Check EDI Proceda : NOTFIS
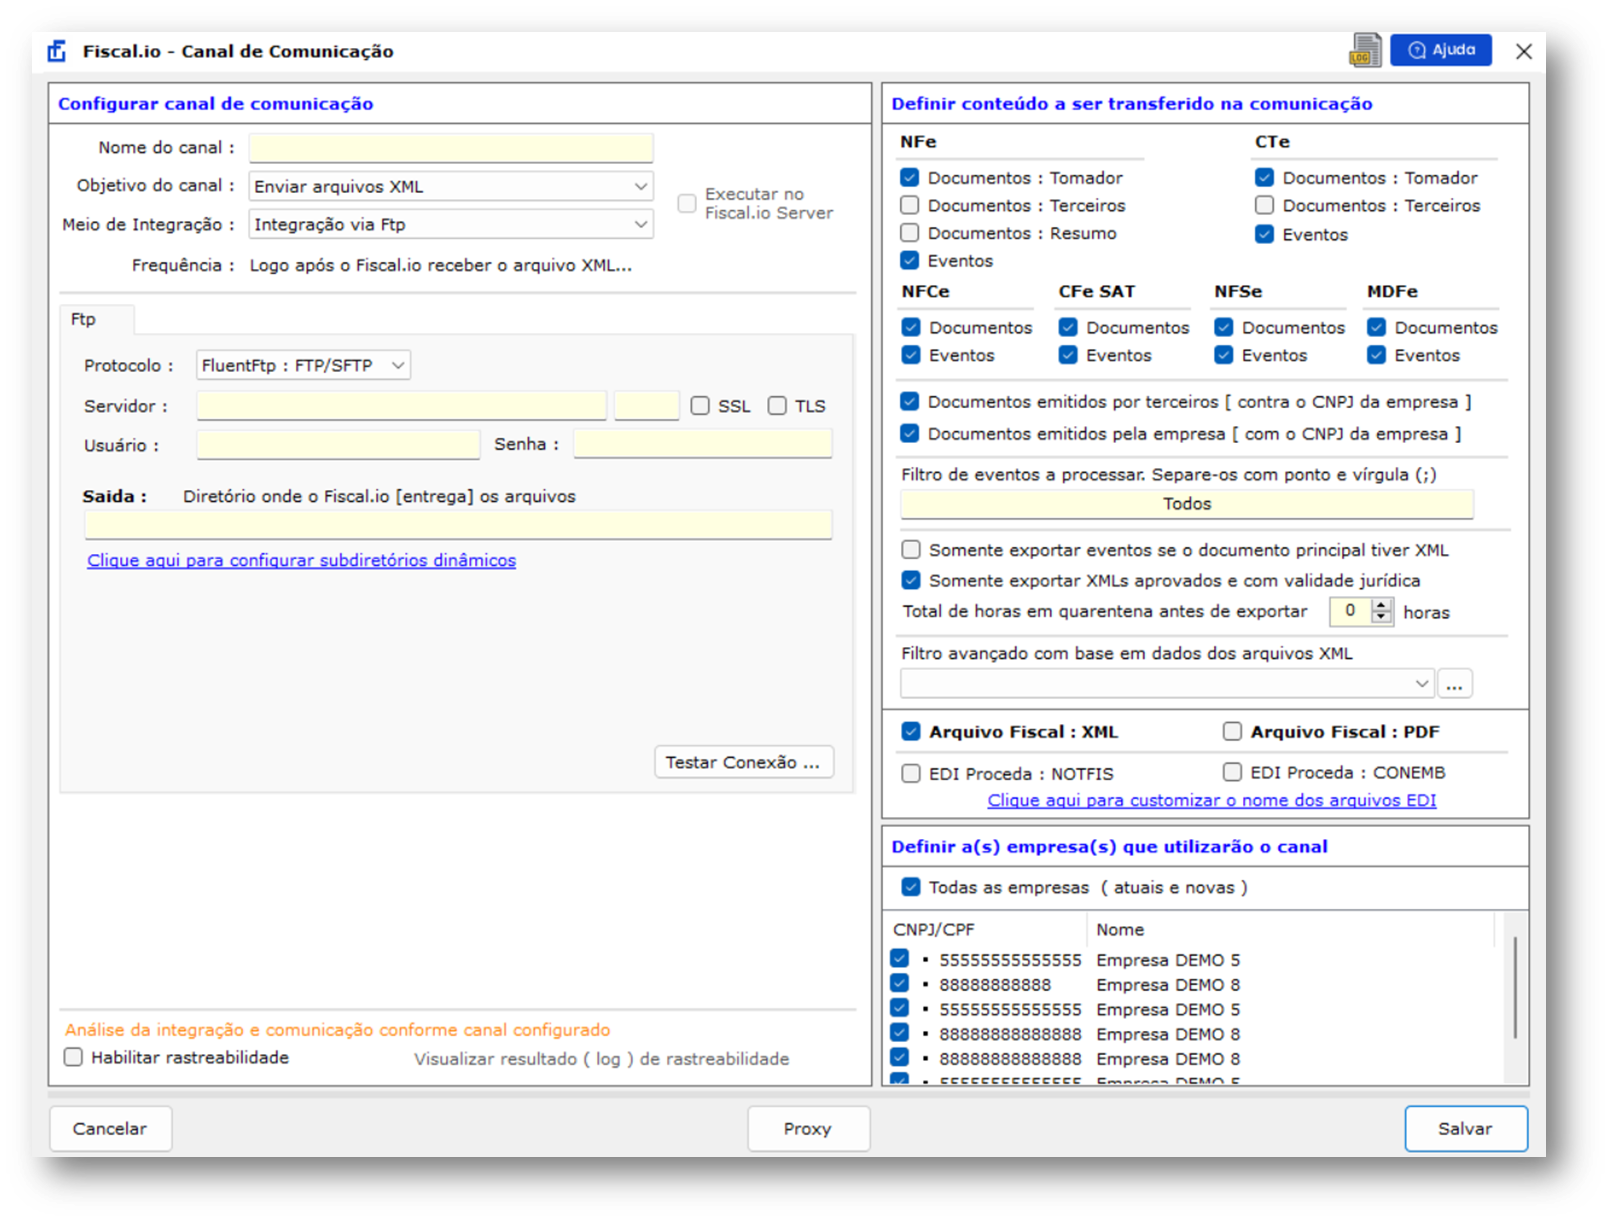1611x1222 pixels. point(911,773)
